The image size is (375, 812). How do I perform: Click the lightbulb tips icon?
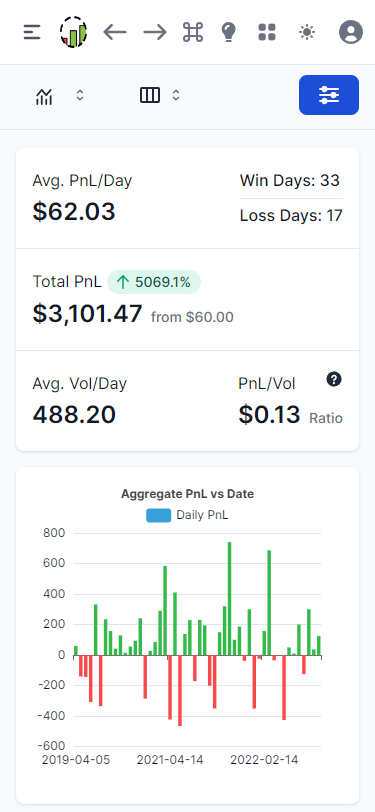click(x=228, y=32)
